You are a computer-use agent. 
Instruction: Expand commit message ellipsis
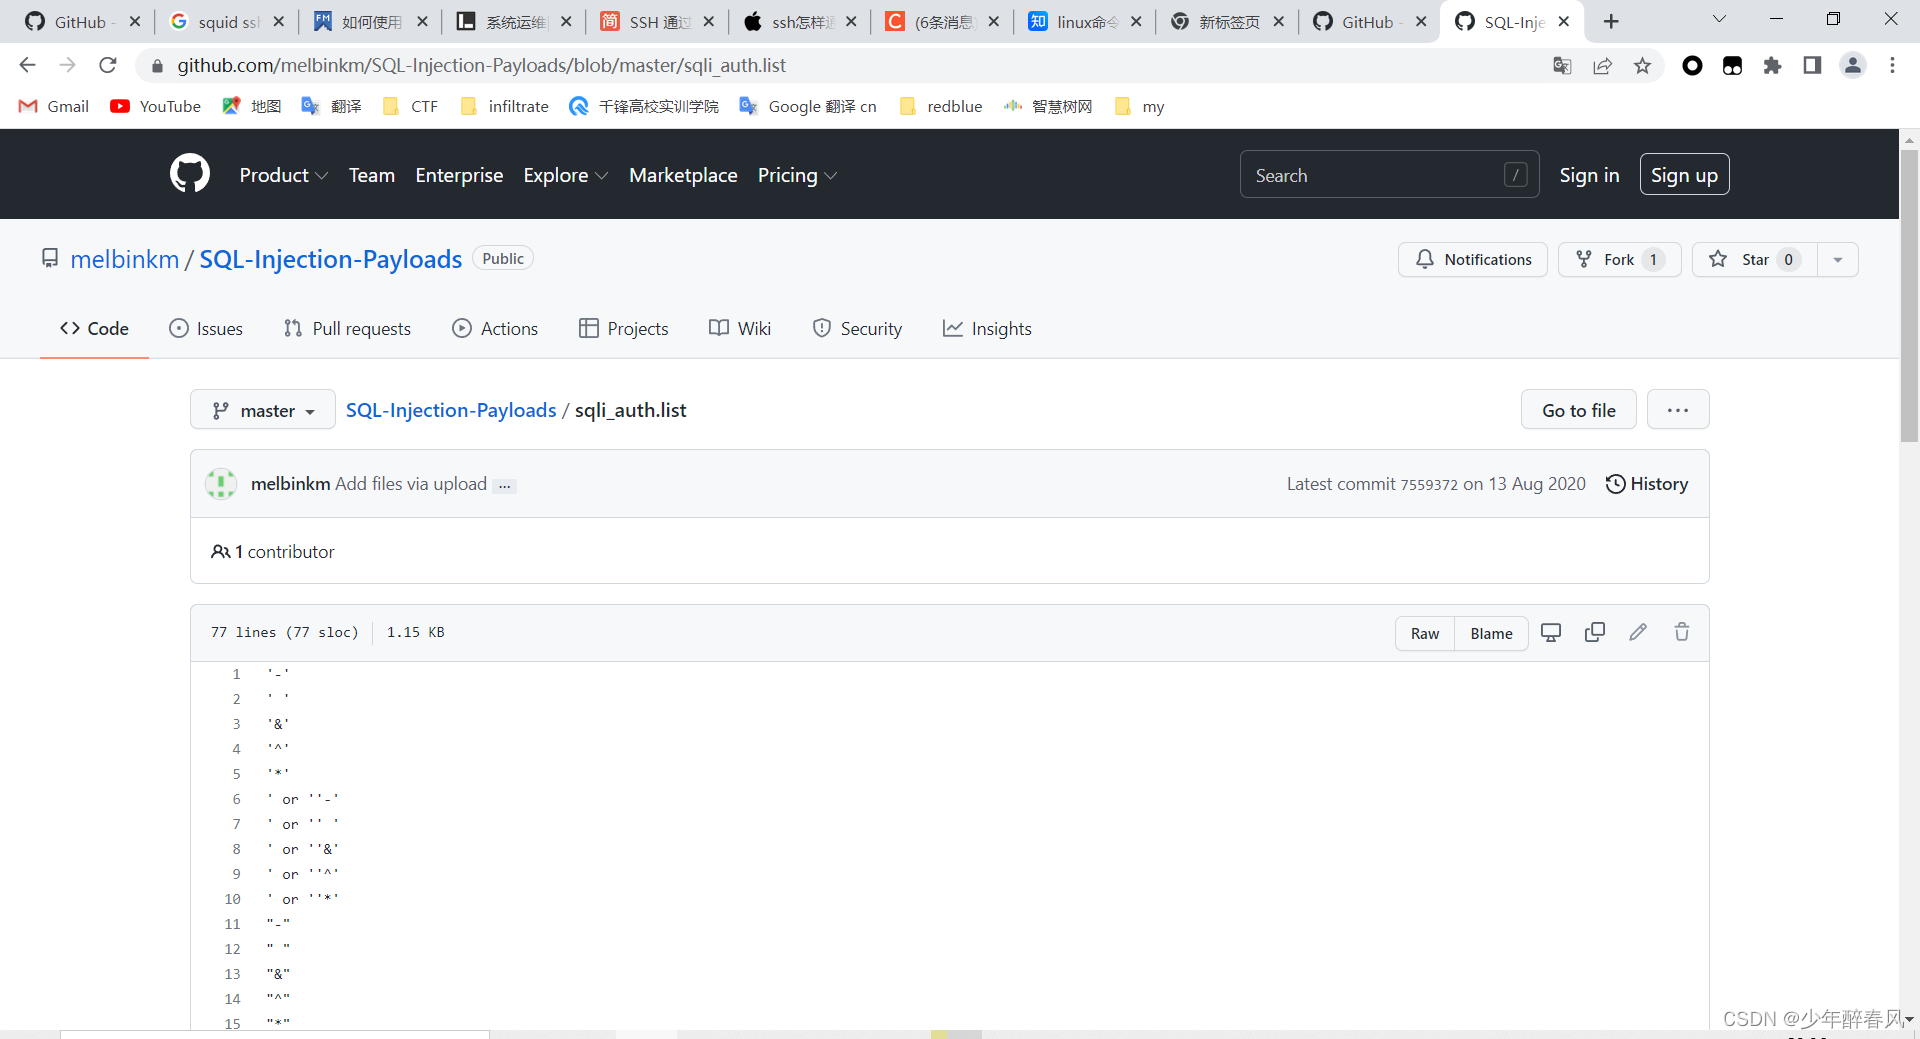click(505, 485)
